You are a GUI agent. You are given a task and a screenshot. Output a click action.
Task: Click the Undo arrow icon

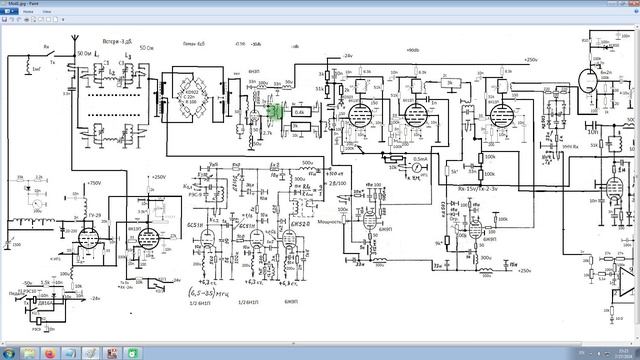pos(12,19)
